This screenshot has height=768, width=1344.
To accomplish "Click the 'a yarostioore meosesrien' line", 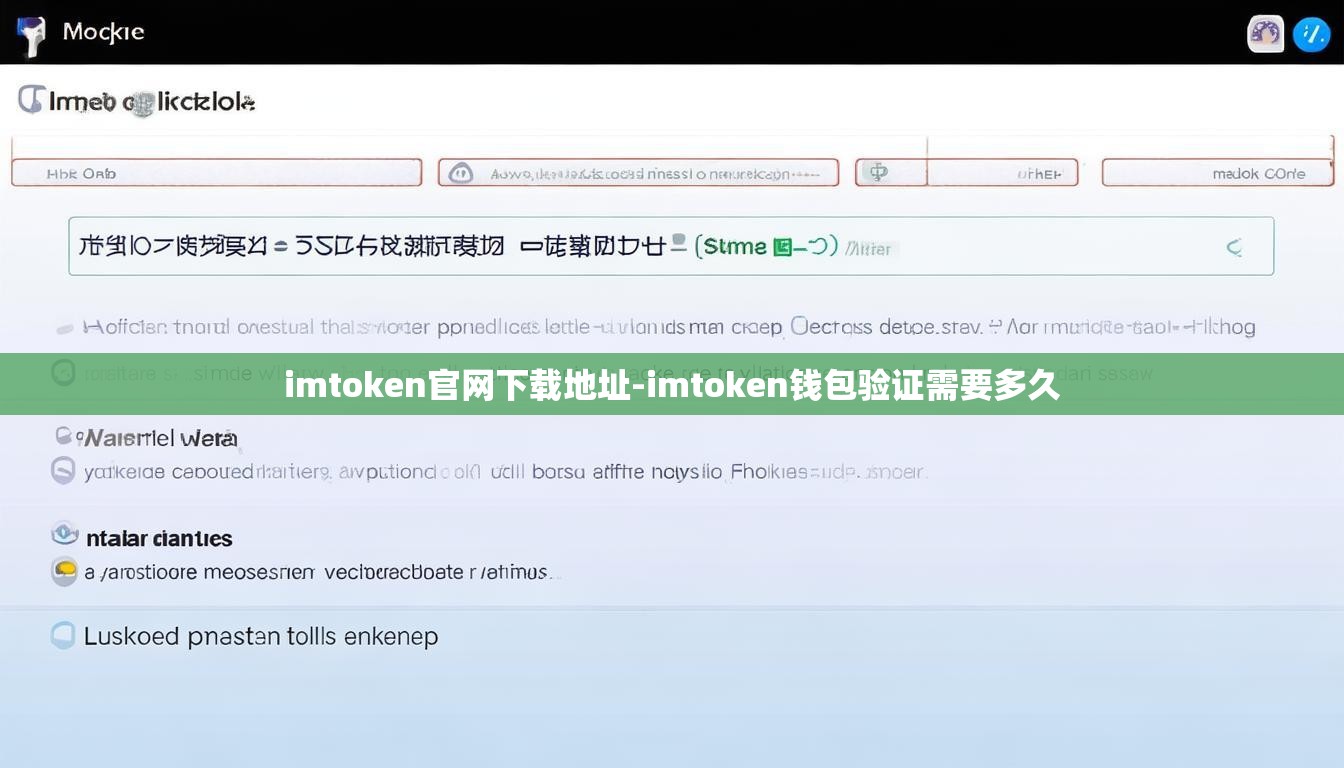I will point(318,573).
